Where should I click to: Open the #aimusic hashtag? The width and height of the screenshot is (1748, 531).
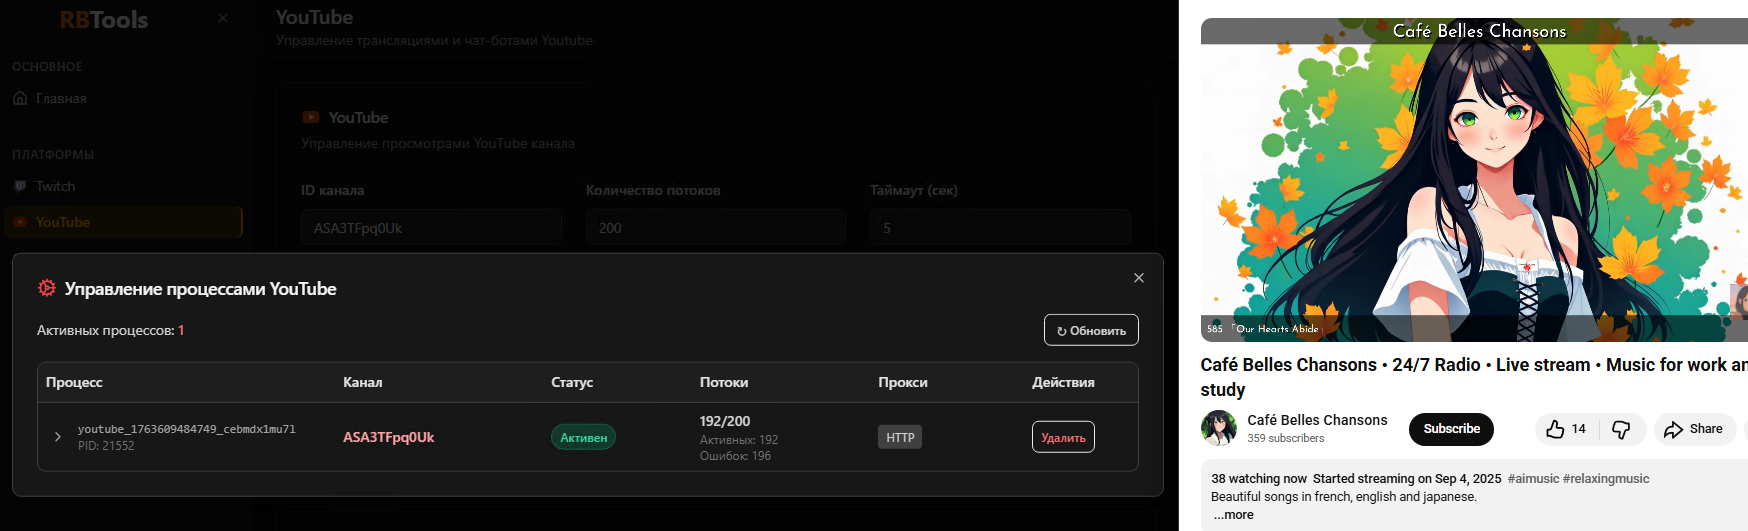tap(1533, 479)
